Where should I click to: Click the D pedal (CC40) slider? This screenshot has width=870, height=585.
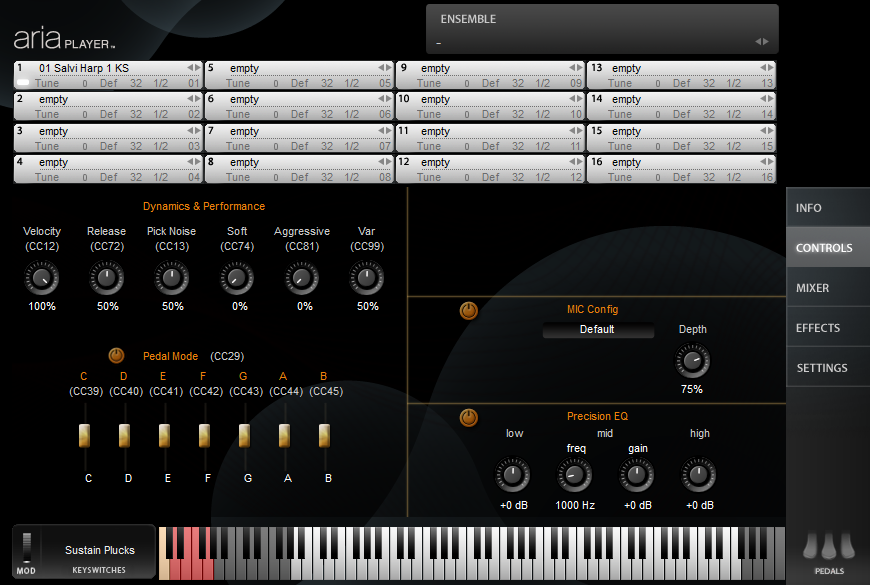[124, 436]
